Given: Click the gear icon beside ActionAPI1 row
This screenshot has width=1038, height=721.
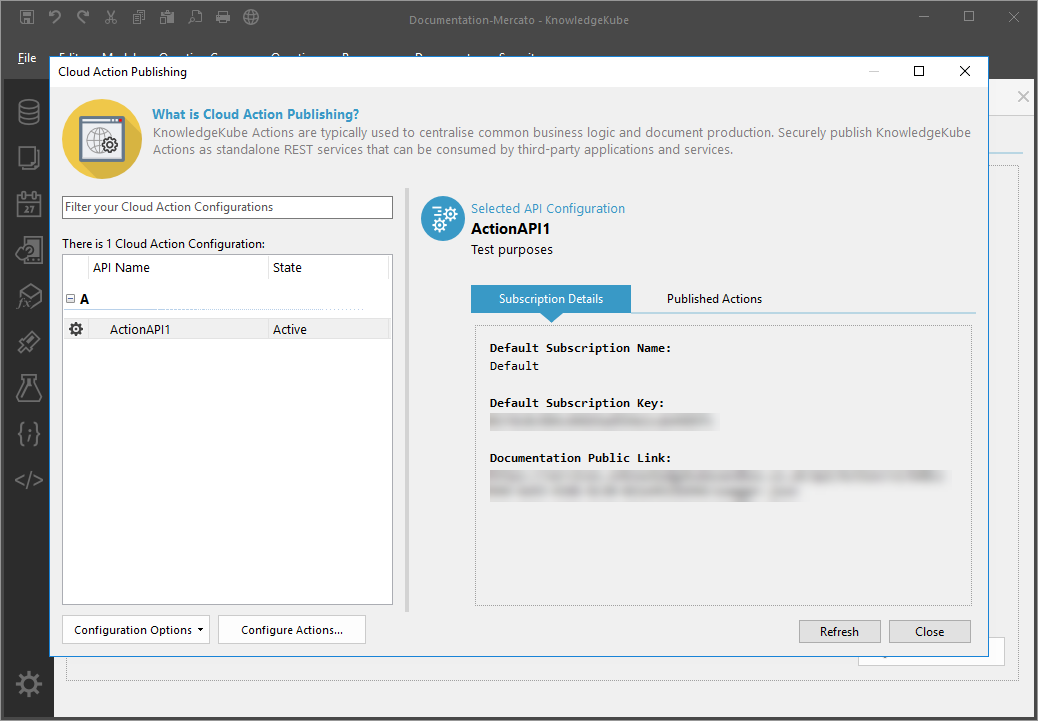Looking at the screenshot, I should 76,329.
